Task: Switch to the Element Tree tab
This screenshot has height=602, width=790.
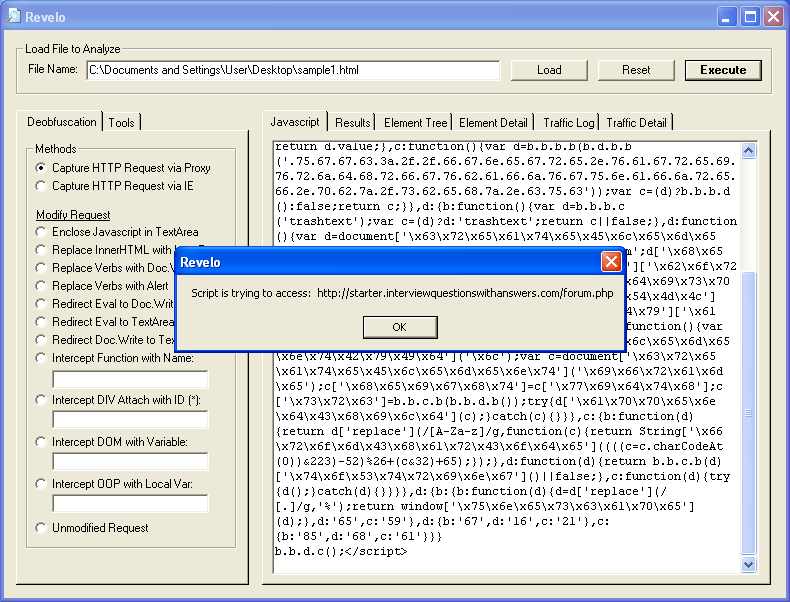Action: coord(416,123)
